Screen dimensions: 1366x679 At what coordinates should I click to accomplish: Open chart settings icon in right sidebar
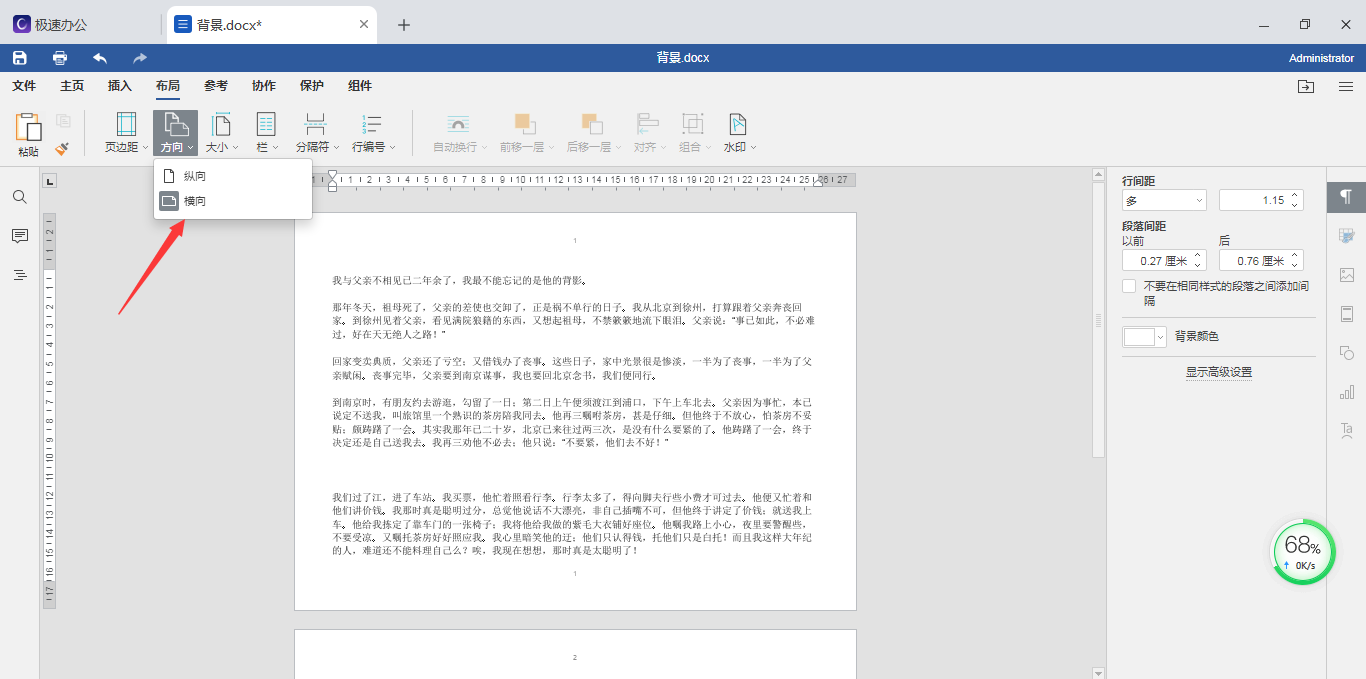(x=1346, y=392)
